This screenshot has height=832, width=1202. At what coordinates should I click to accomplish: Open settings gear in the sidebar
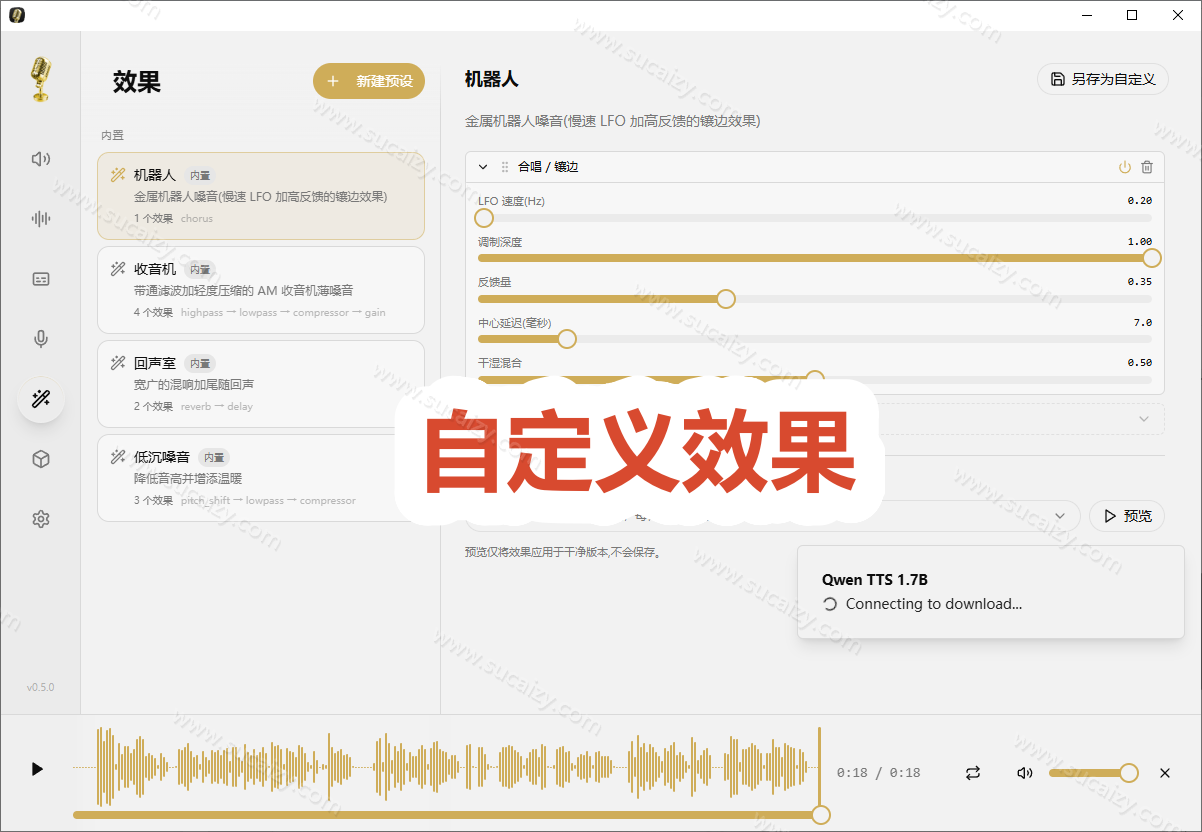41,519
